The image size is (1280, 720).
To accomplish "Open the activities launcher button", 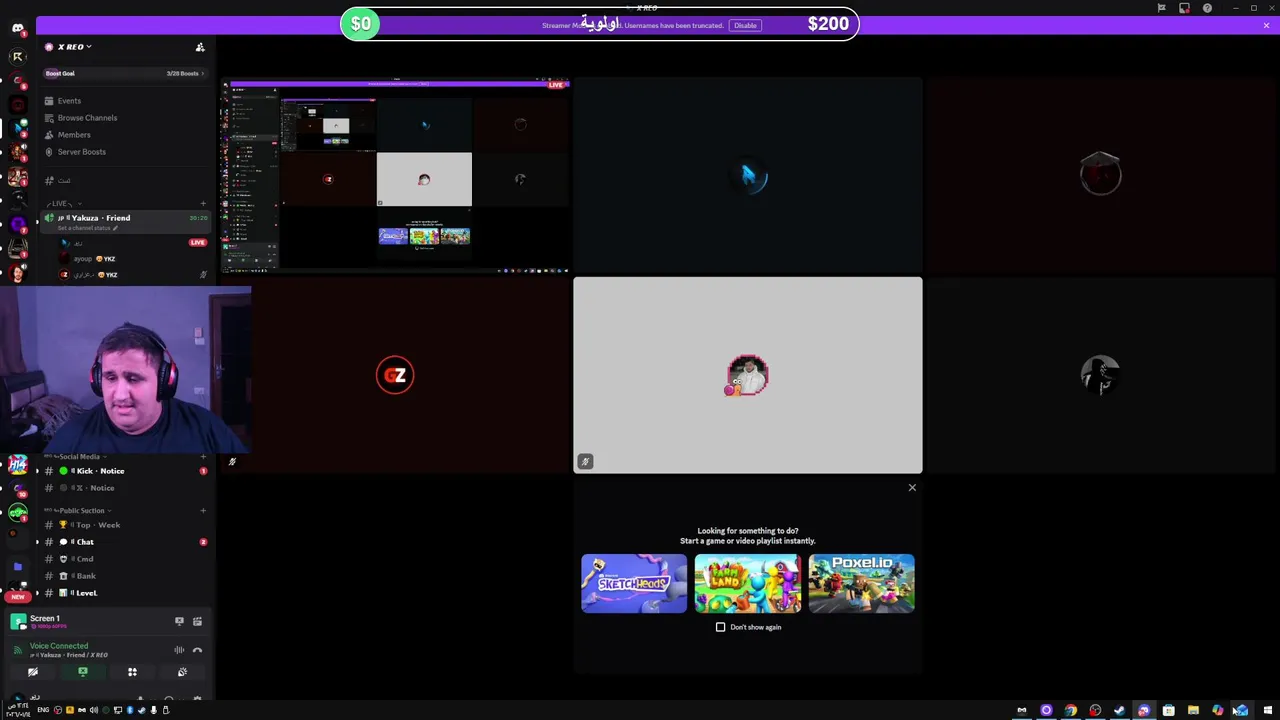I will [x=132, y=672].
